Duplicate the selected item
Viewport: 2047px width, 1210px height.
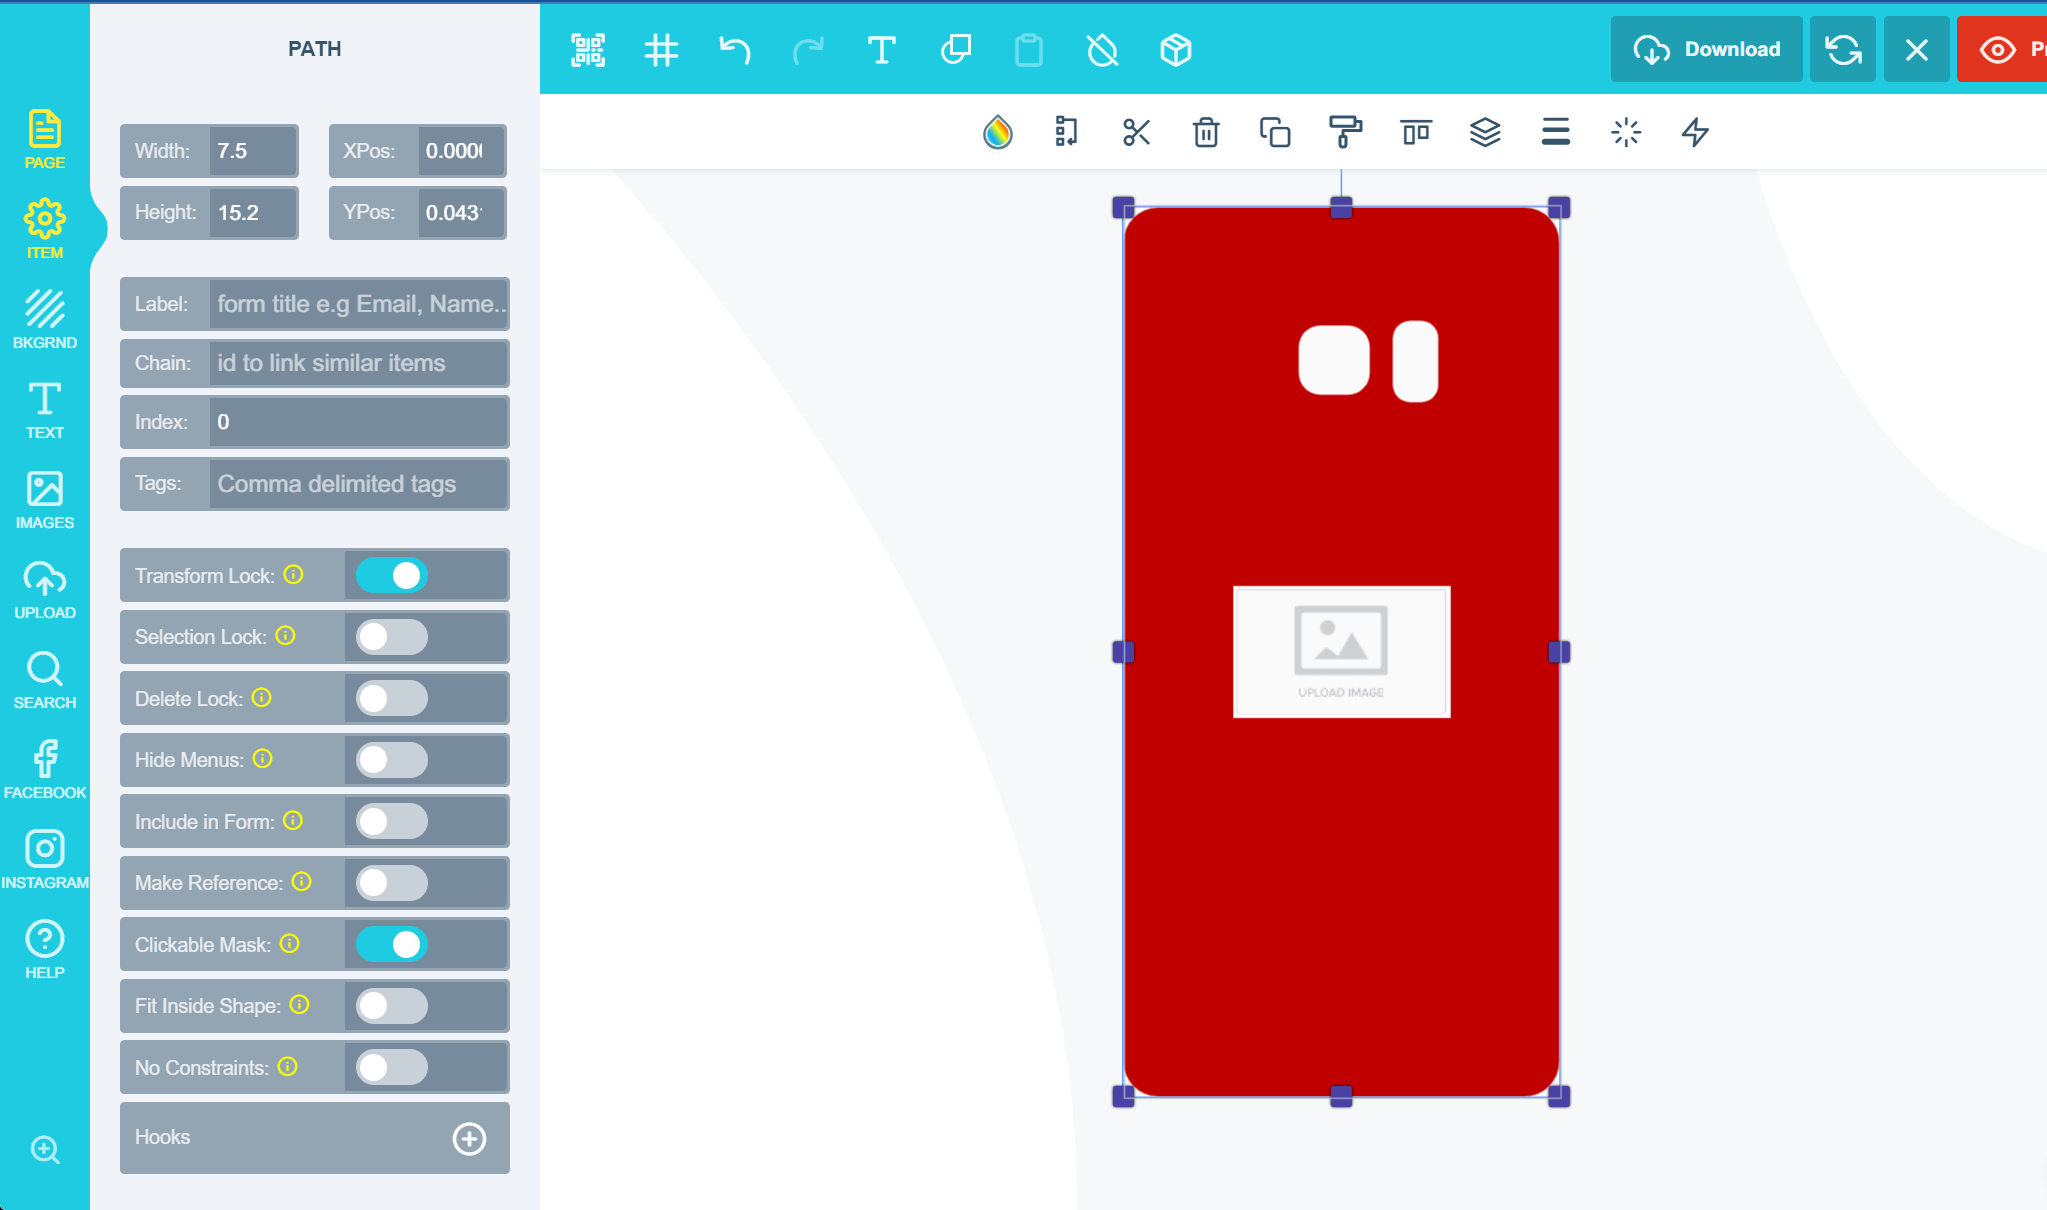(1275, 132)
